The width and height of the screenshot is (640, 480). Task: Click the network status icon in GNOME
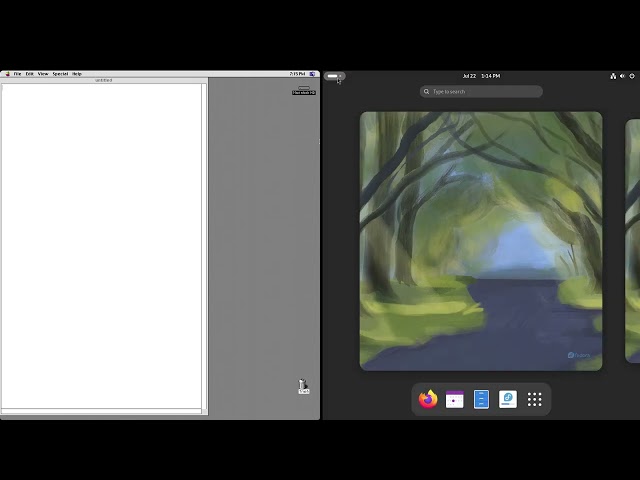point(613,76)
